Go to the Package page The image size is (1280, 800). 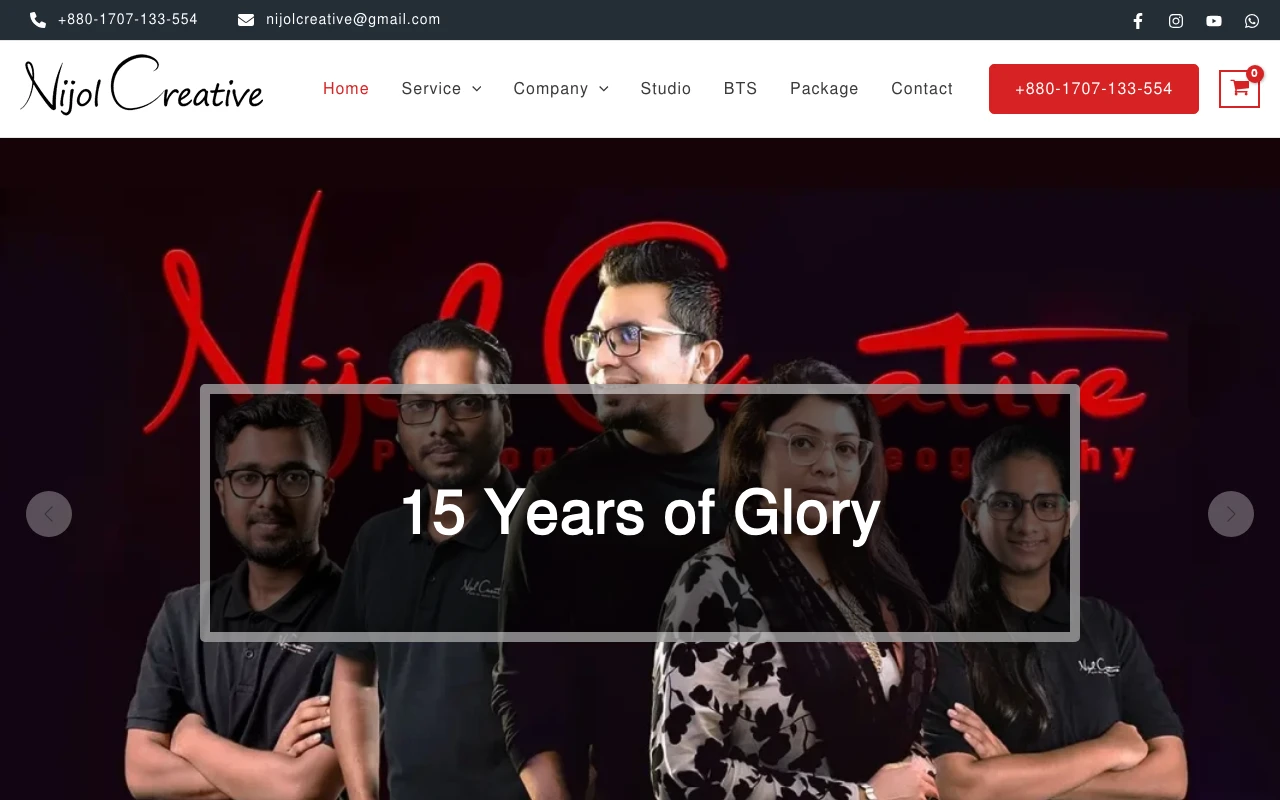pos(824,89)
